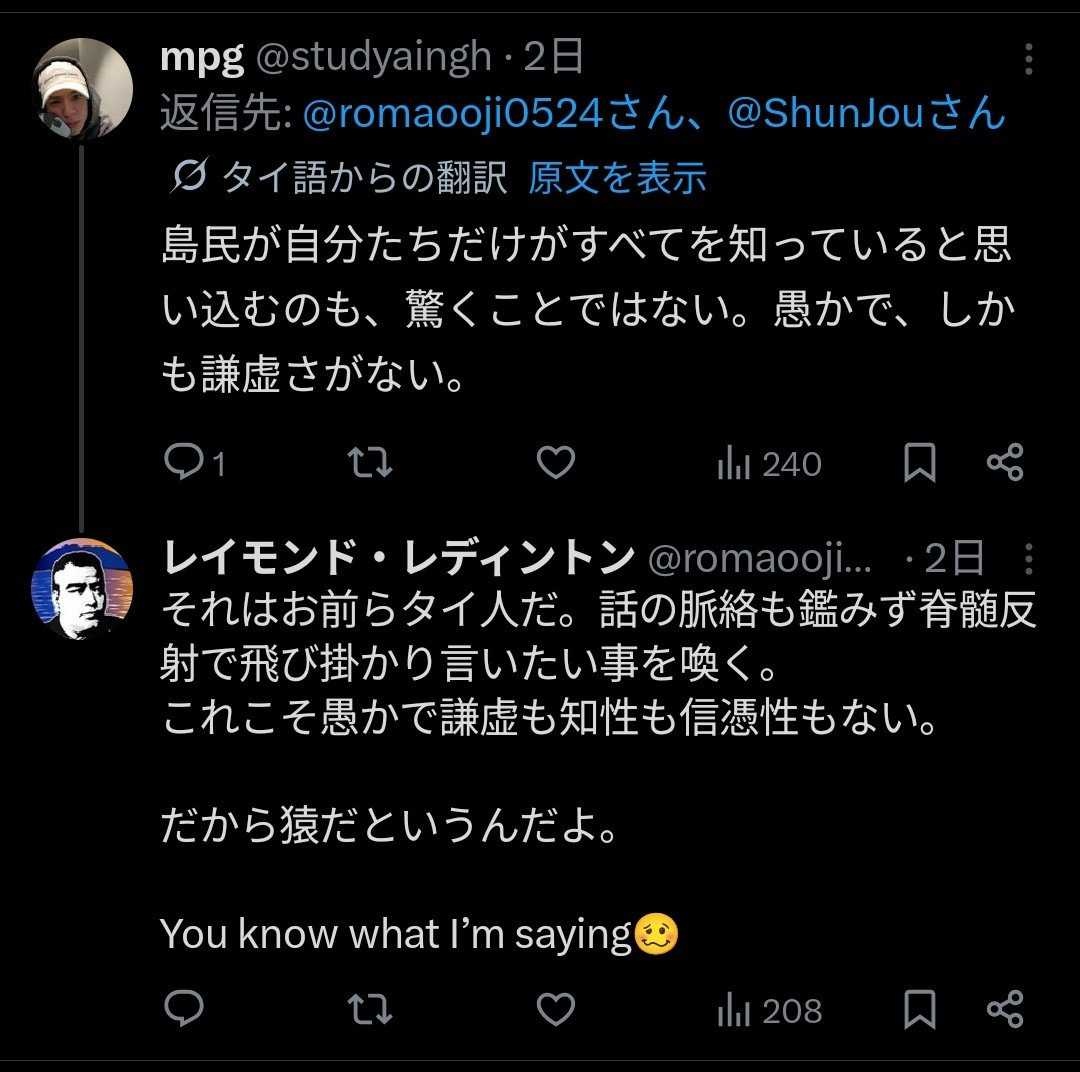The height and width of the screenshot is (1072, 1080).
Task: Share mpg's tweet
Action: coord(1004,463)
